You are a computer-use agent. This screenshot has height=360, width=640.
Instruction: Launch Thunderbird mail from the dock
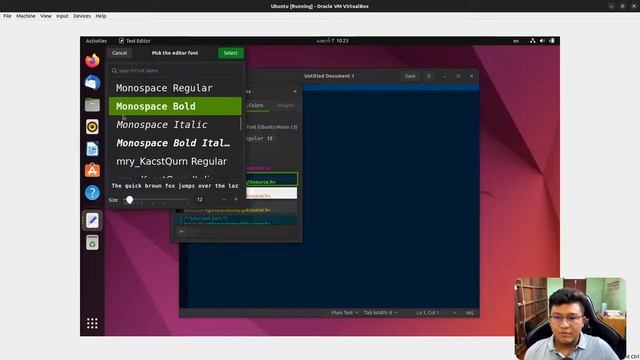click(x=92, y=82)
